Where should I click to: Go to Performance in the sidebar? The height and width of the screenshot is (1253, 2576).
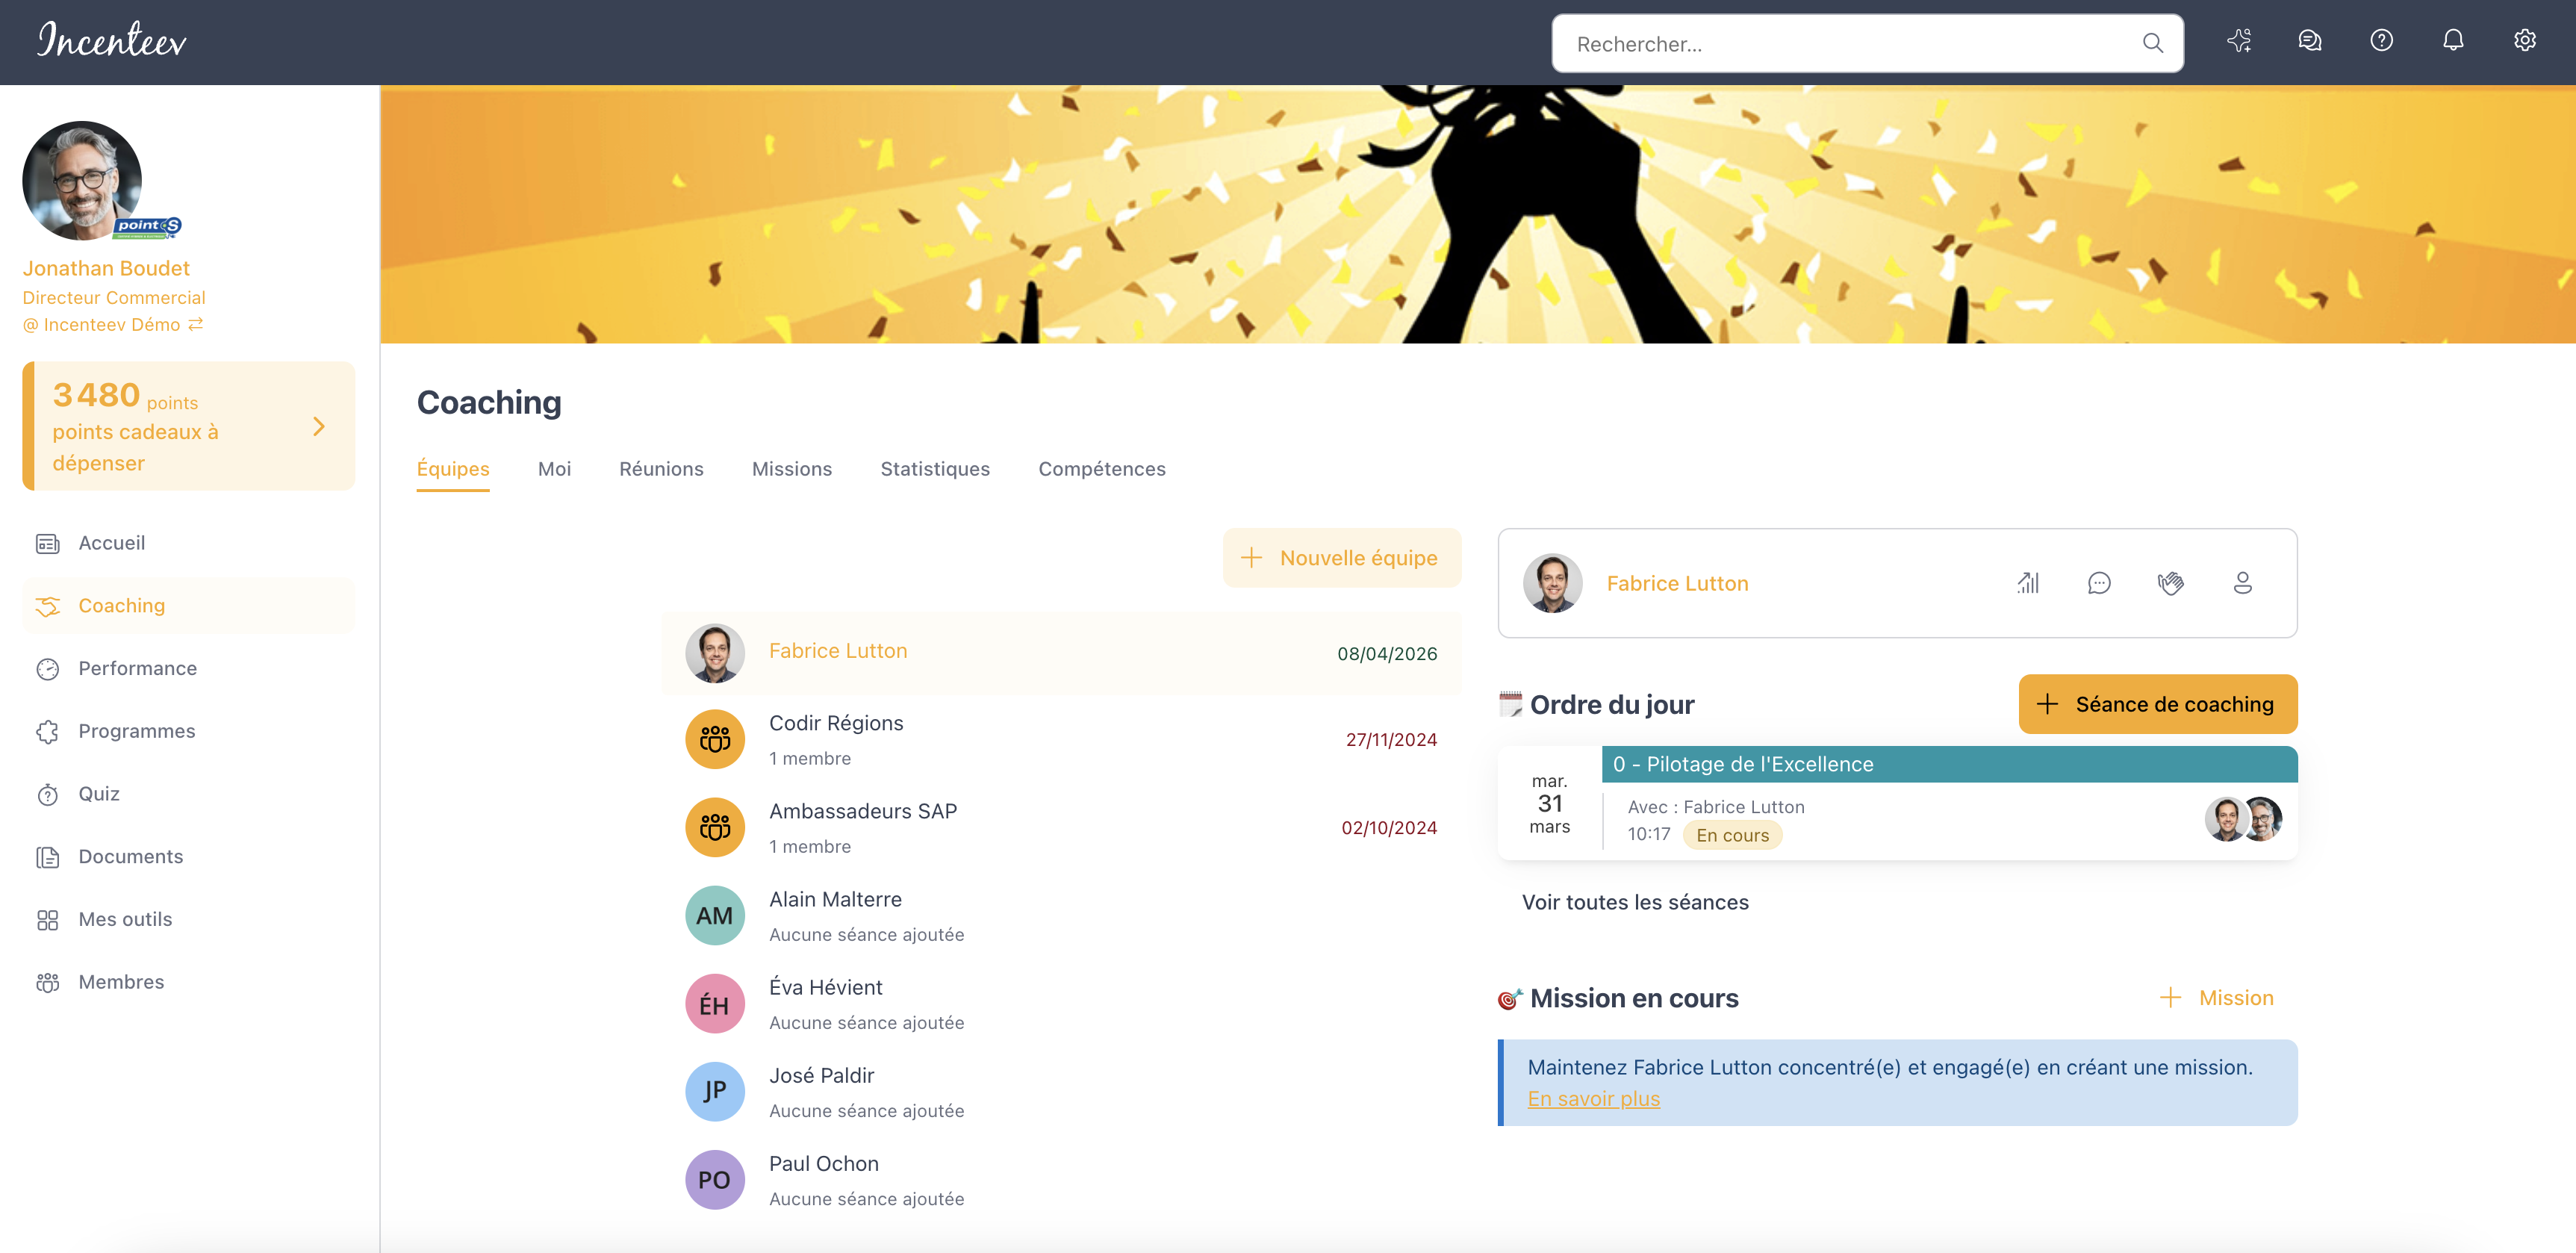[x=137, y=668]
